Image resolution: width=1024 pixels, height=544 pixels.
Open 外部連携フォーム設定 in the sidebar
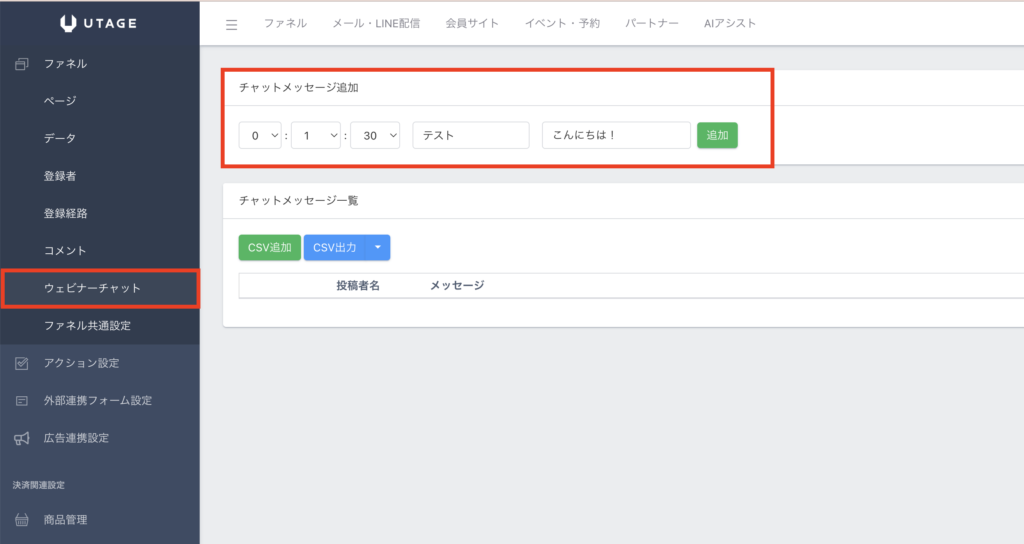coord(100,401)
